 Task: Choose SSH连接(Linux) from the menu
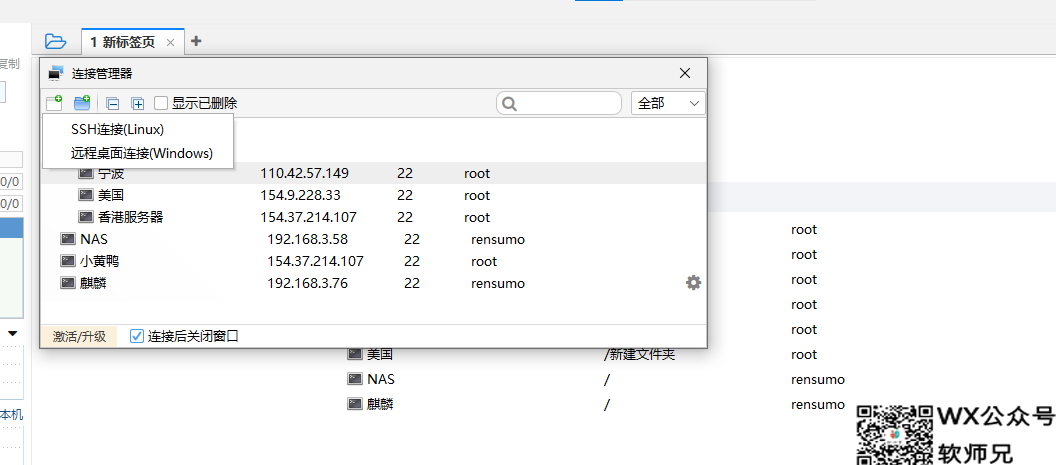pos(117,129)
